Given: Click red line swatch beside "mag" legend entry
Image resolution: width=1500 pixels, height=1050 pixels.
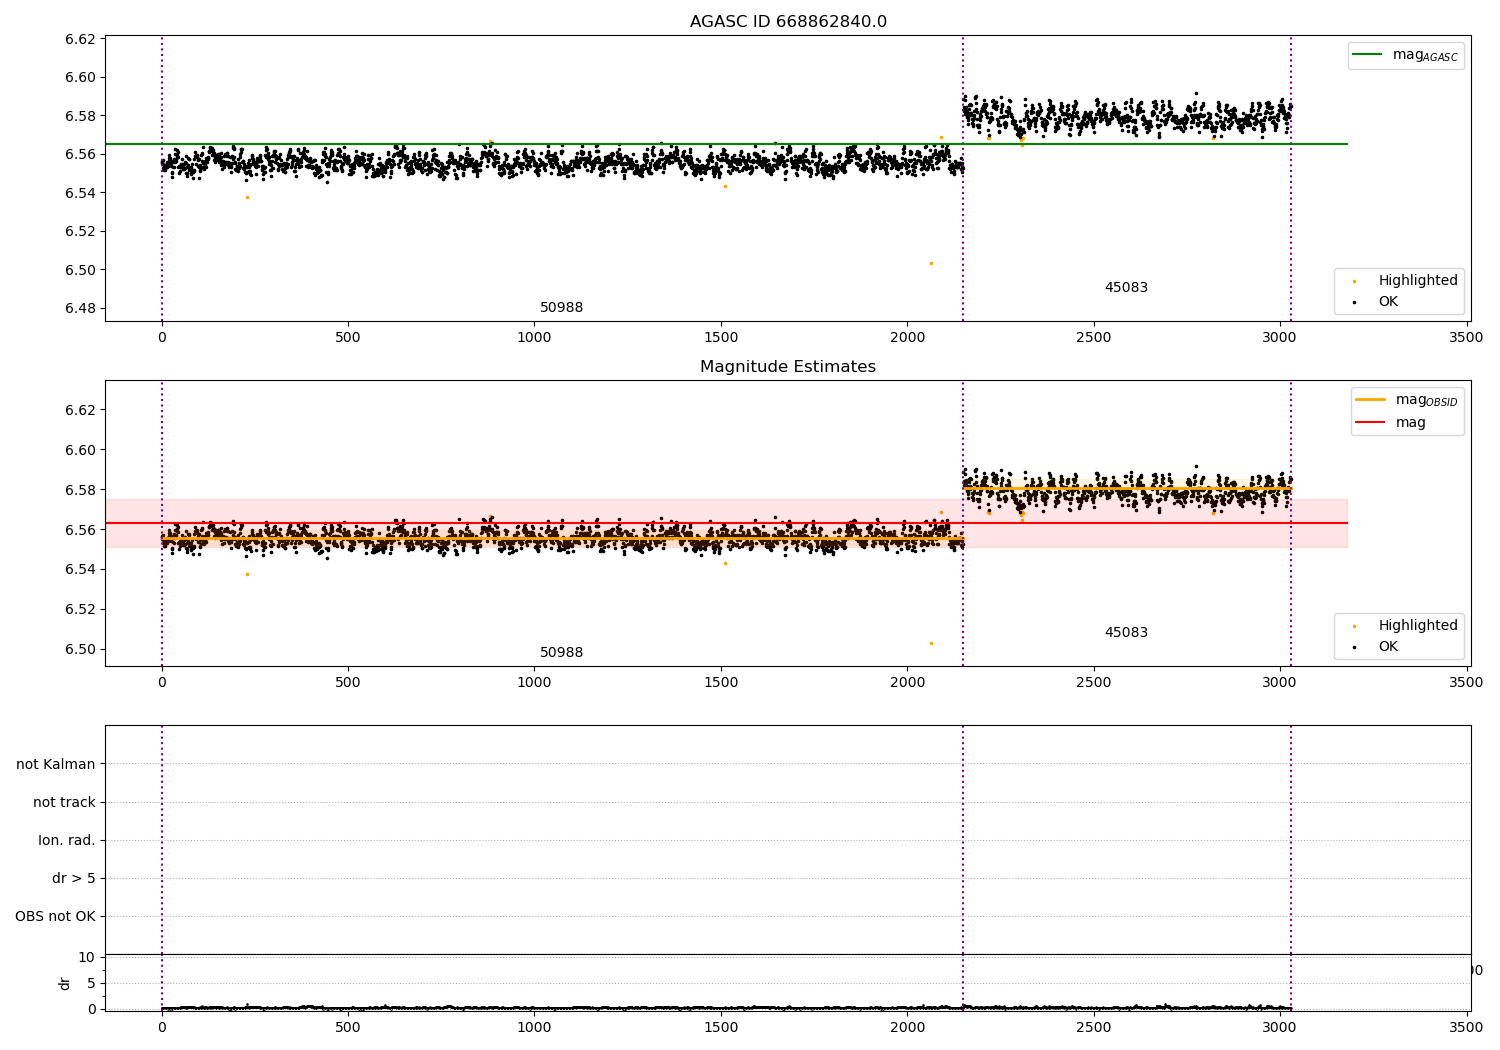Looking at the screenshot, I should (x=1370, y=422).
